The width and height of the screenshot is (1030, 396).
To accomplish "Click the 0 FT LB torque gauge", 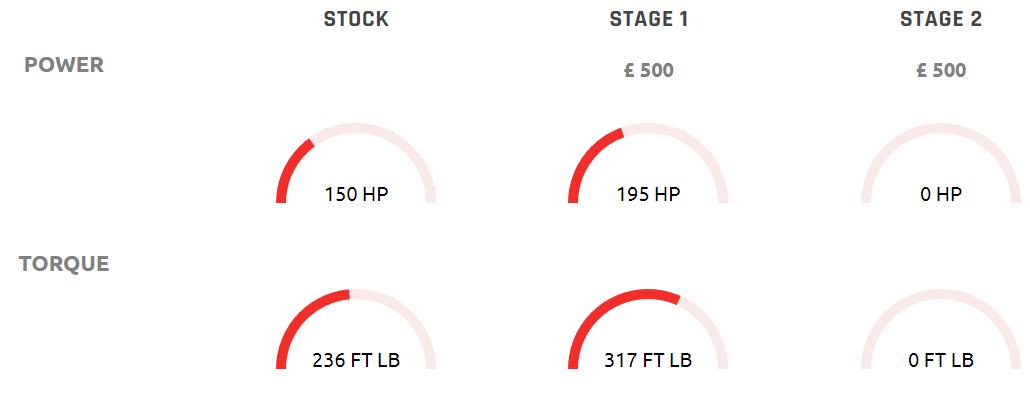I will click(x=941, y=328).
